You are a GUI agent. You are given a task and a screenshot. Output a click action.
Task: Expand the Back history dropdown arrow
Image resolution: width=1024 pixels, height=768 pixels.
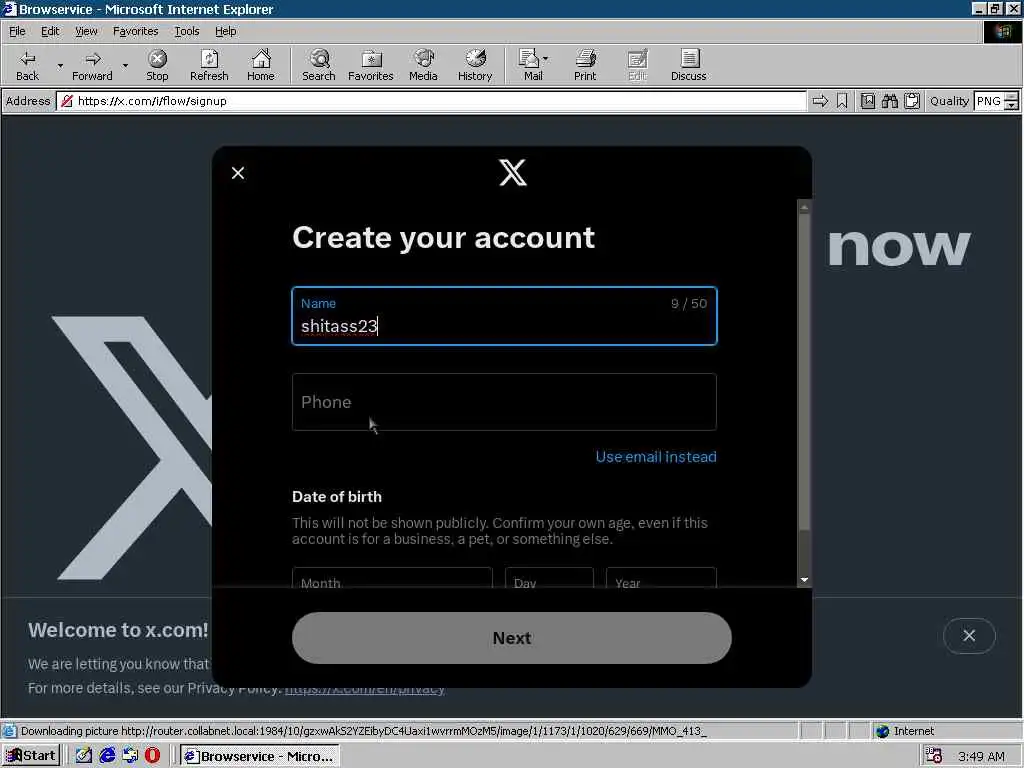click(x=60, y=65)
